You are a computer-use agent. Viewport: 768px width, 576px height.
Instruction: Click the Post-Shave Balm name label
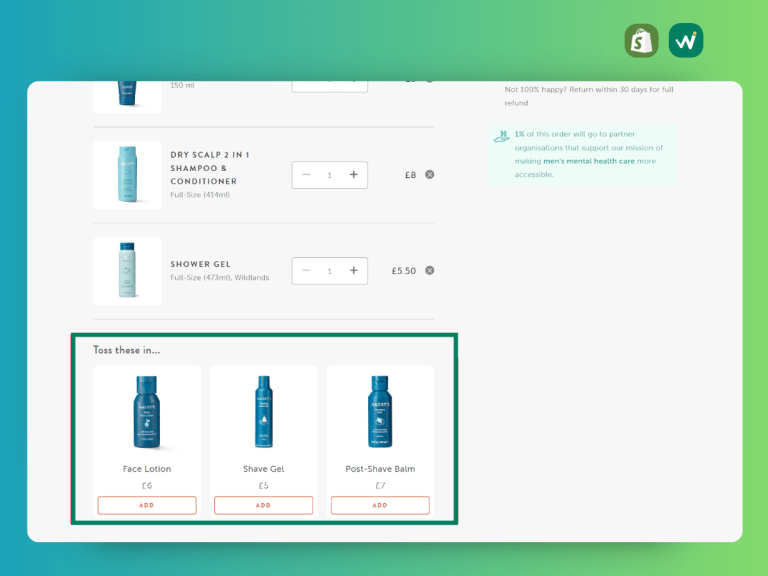pyautogui.click(x=380, y=469)
